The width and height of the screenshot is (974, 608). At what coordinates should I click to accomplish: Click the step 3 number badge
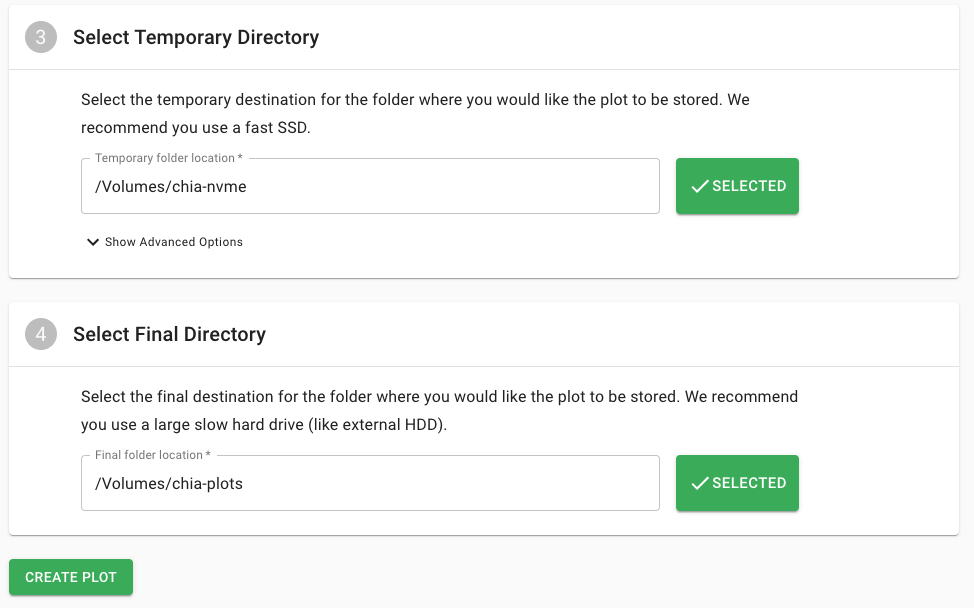(41, 38)
